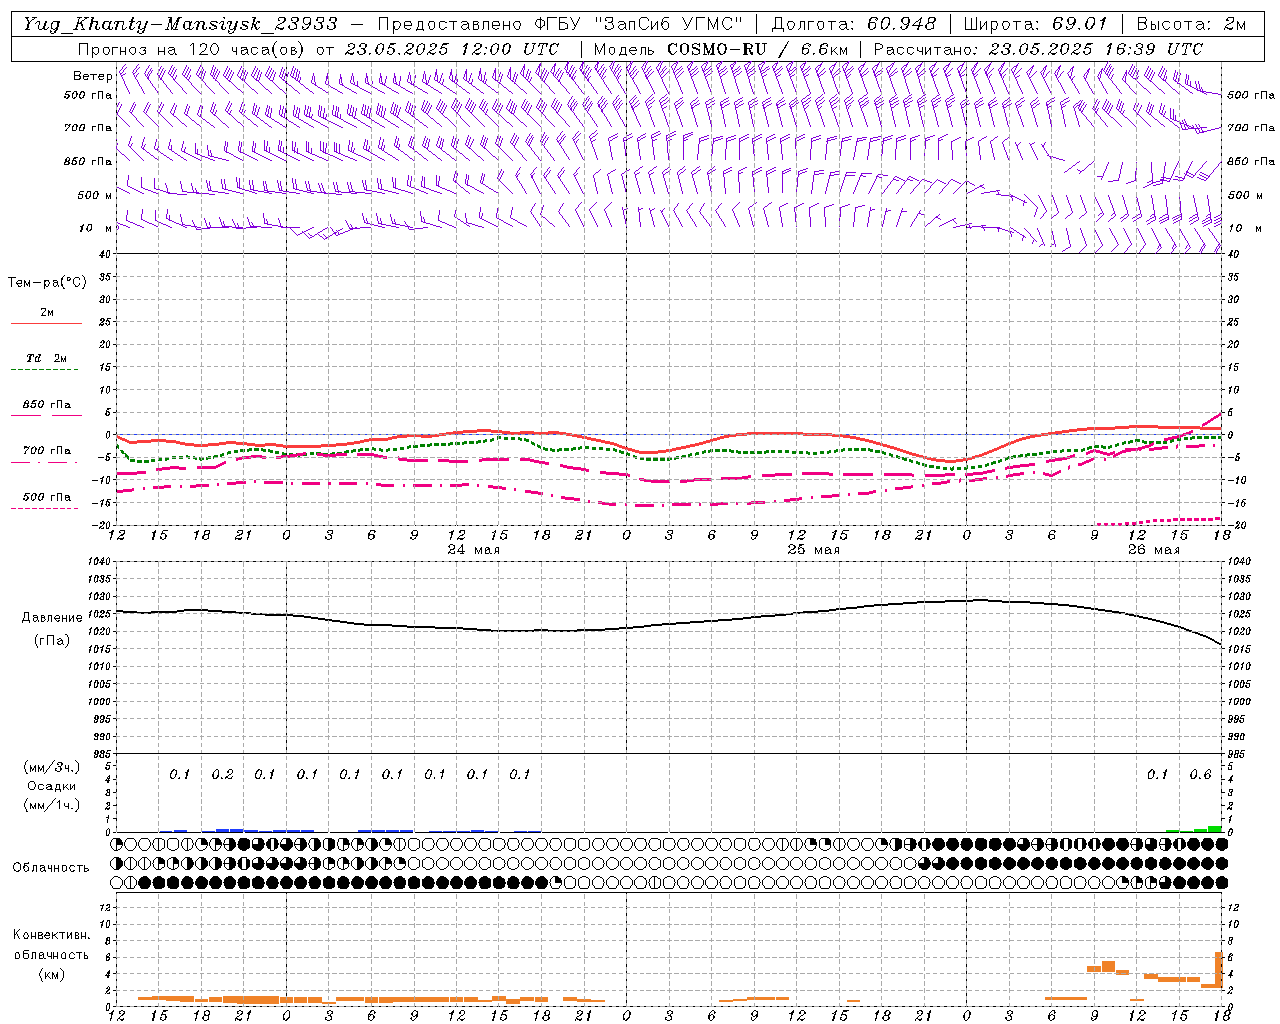Click the 25 мая date label
This screenshot has height=1024, width=1280.
point(813,550)
